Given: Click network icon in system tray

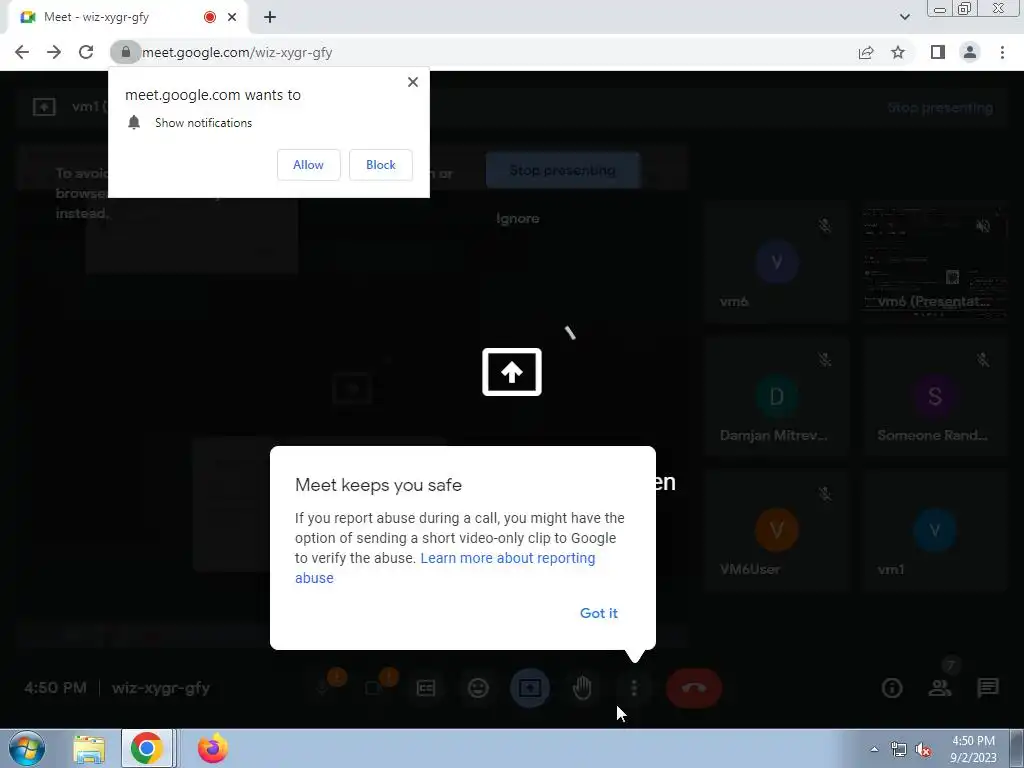Looking at the screenshot, I should coord(899,749).
